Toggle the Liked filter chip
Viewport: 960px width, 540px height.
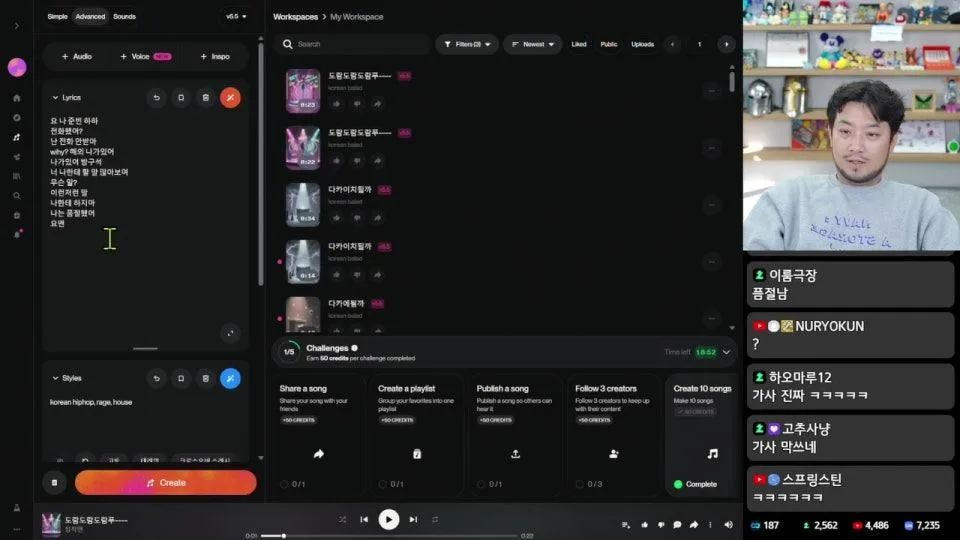coord(579,44)
